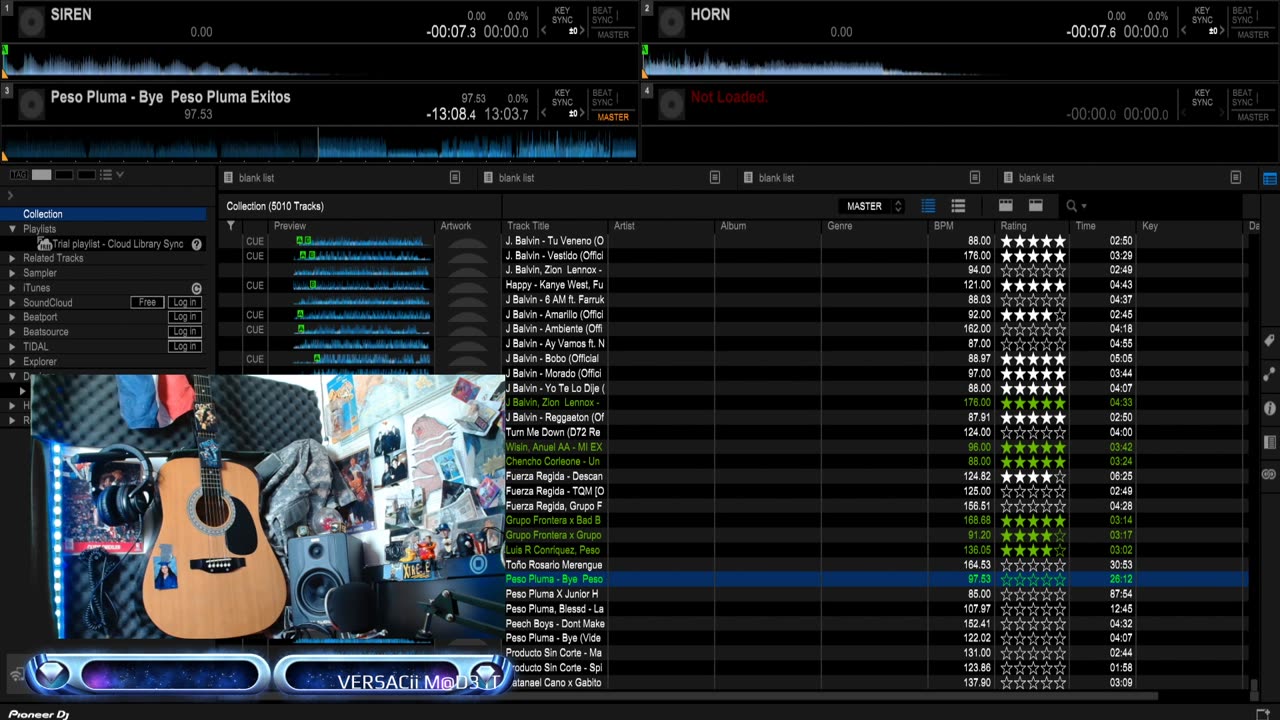Enable KEY SYNC on deck 2
Viewport: 1280px width, 720px height.
click(1202, 15)
